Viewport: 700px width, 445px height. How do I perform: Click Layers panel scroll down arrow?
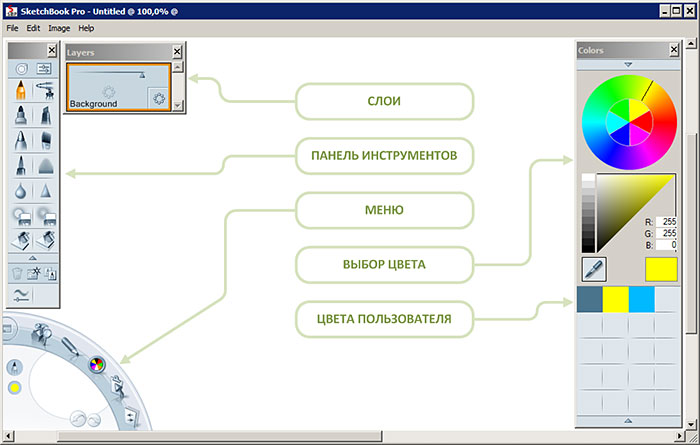click(178, 105)
